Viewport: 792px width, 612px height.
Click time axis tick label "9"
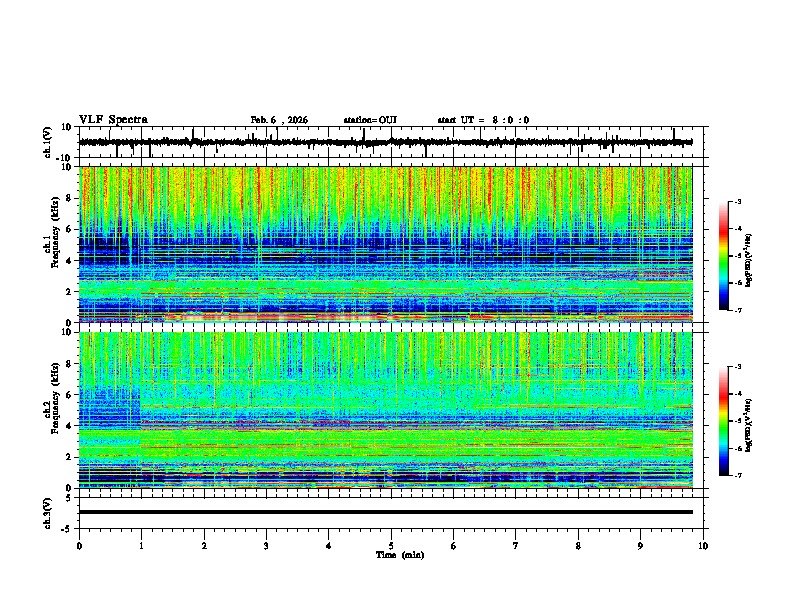coord(640,546)
